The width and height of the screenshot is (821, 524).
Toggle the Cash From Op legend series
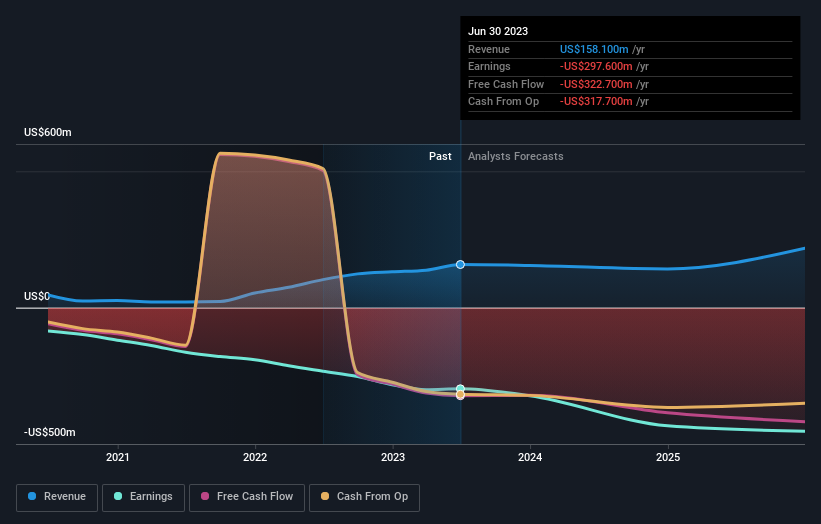click(x=364, y=497)
